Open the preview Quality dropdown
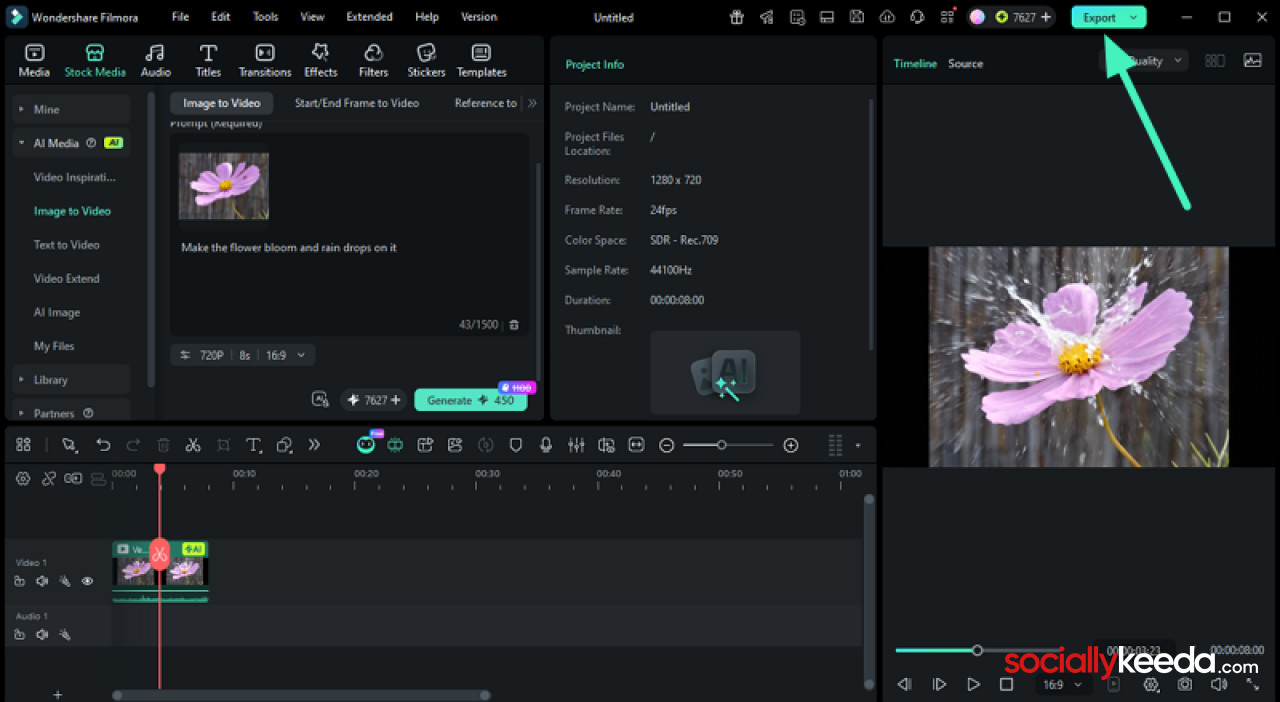 click(1144, 61)
